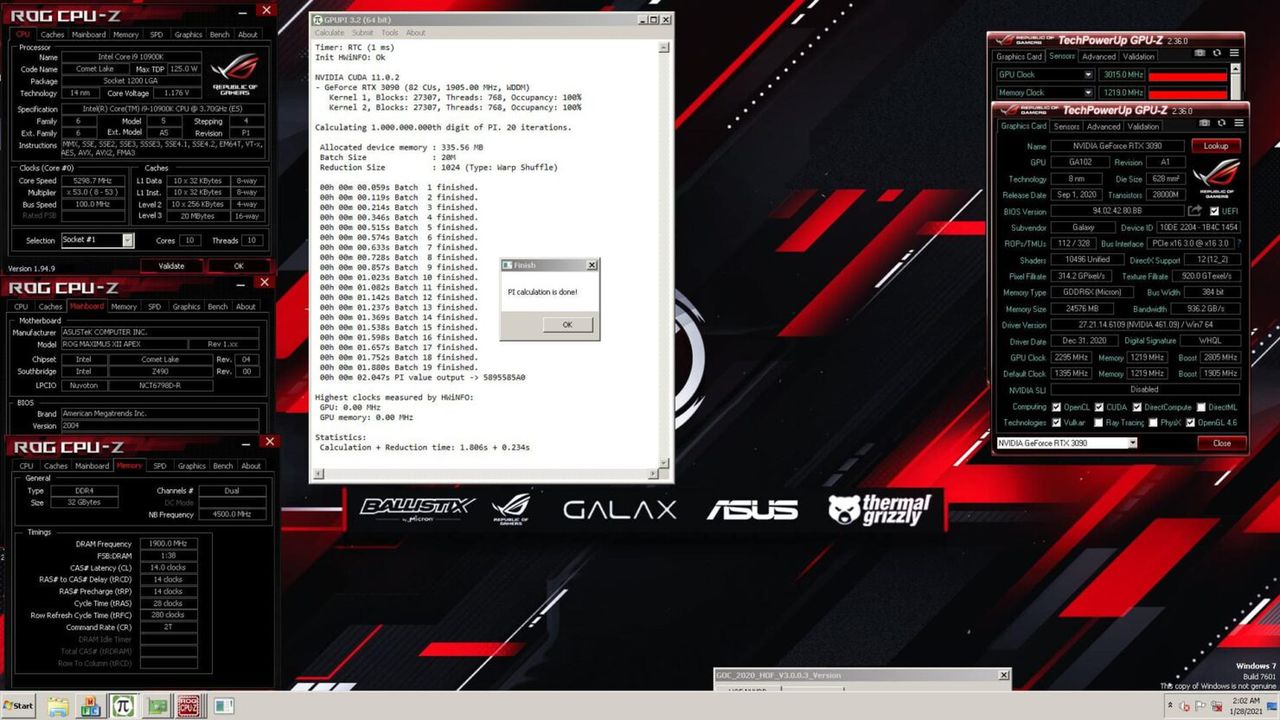Click OK in the Finish dialog
The width and height of the screenshot is (1280, 720).
[x=567, y=325]
